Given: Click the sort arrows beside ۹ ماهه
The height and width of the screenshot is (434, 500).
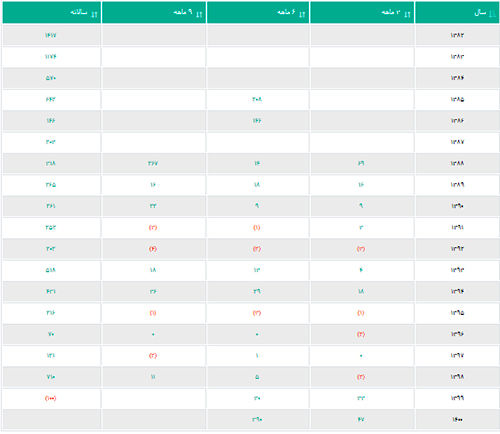Looking at the screenshot, I should [x=199, y=14].
